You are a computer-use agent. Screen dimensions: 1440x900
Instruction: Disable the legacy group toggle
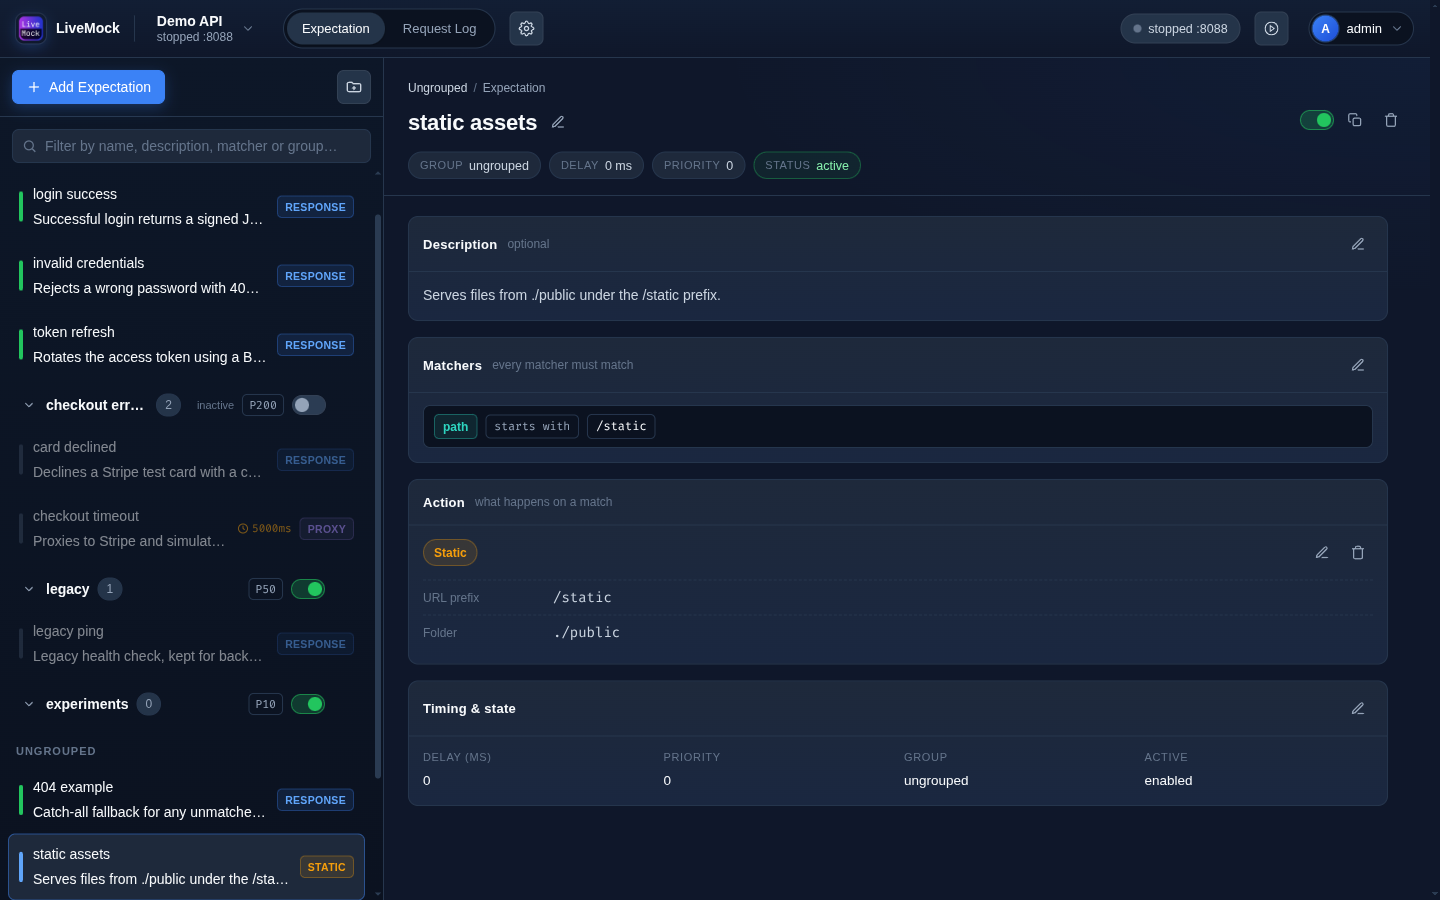(x=308, y=589)
